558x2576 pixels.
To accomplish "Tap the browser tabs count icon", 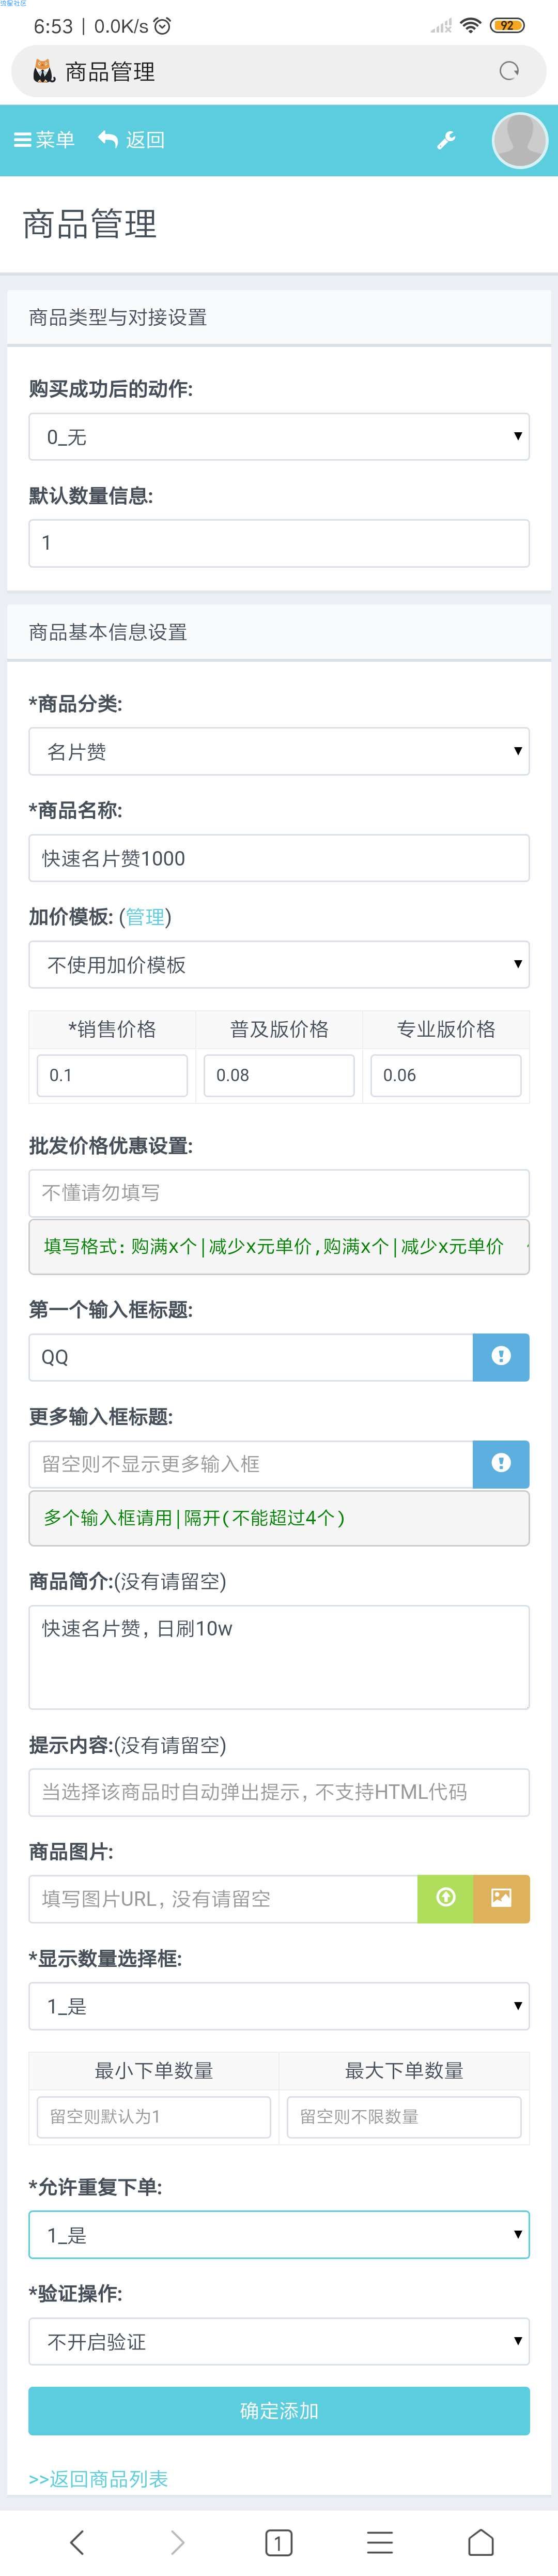I will coord(279,2542).
